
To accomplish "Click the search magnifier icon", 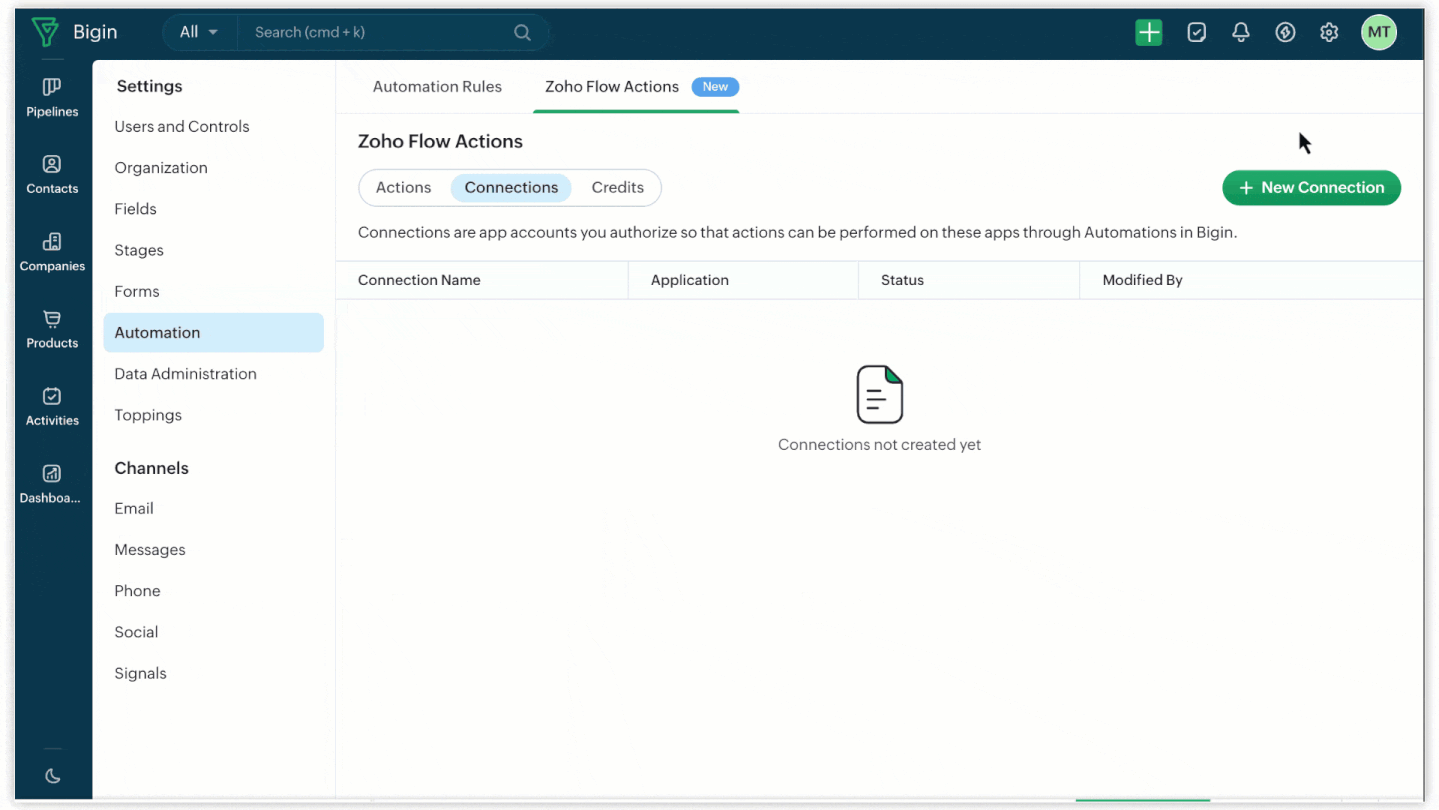I will coord(522,32).
